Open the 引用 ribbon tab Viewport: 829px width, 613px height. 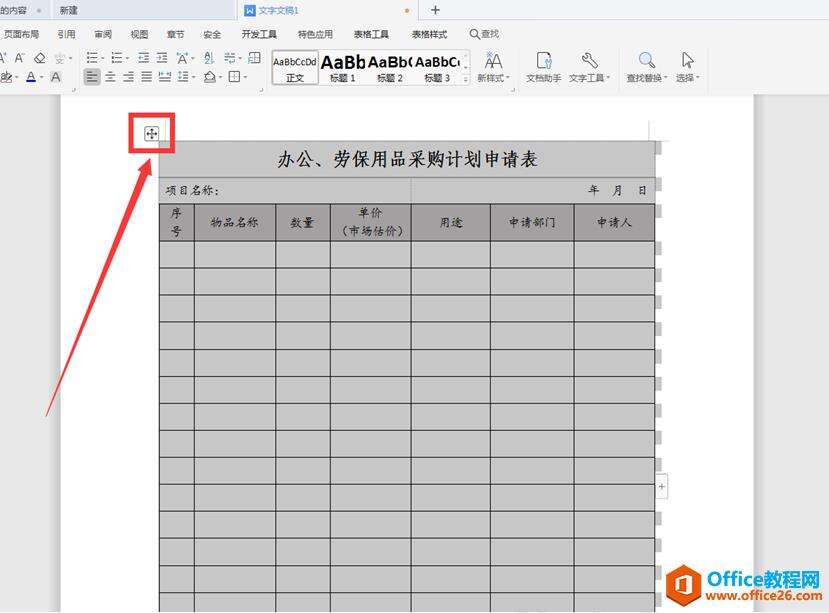point(66,34)
